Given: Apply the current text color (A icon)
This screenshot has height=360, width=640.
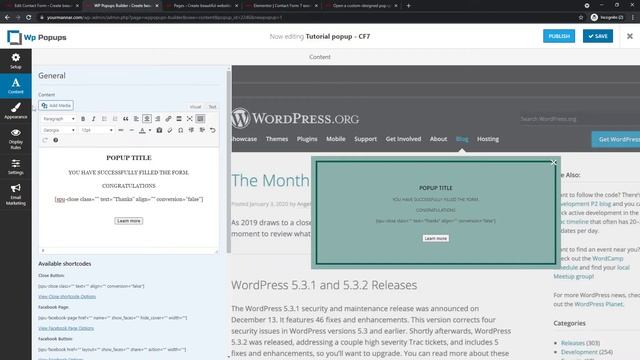Looking at the screenshot, I should pyautogui.click(x=142, y=130).
